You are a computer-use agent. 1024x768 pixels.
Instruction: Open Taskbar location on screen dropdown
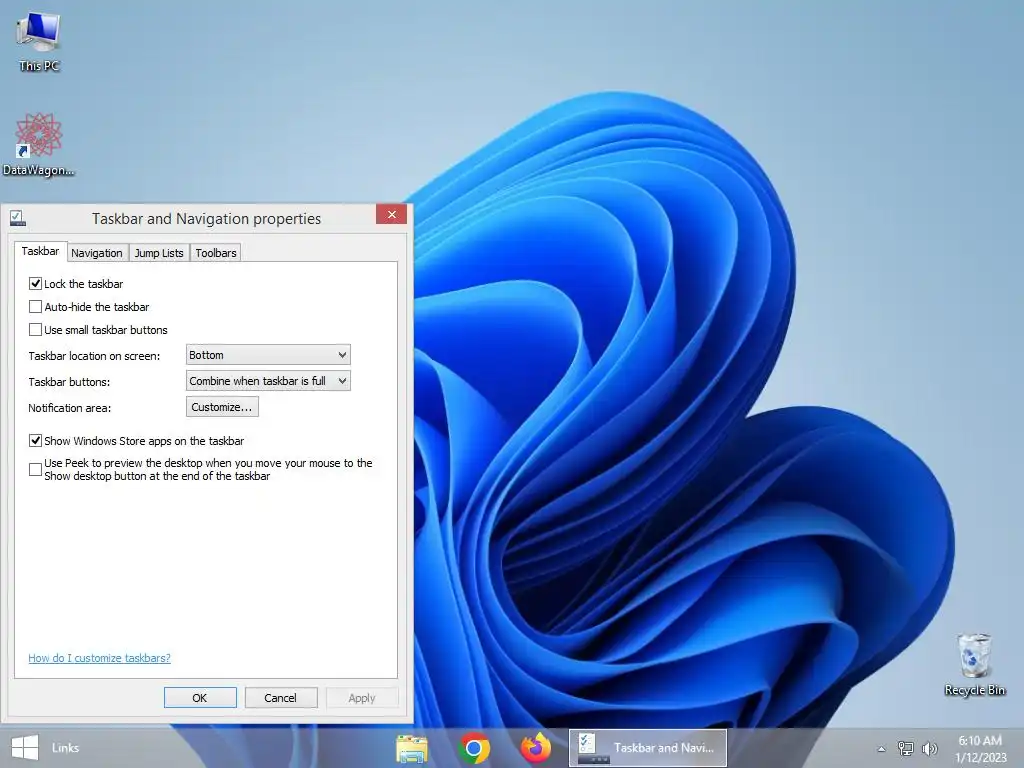pyautogui.click(x=268, y=355)
